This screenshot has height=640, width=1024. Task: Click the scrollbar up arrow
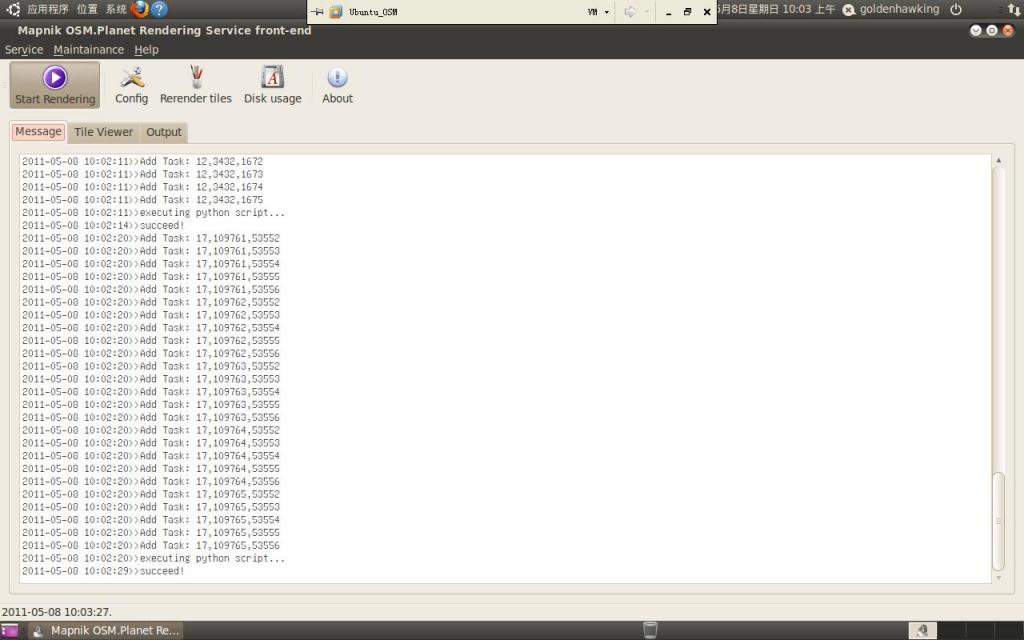[998, 160]
